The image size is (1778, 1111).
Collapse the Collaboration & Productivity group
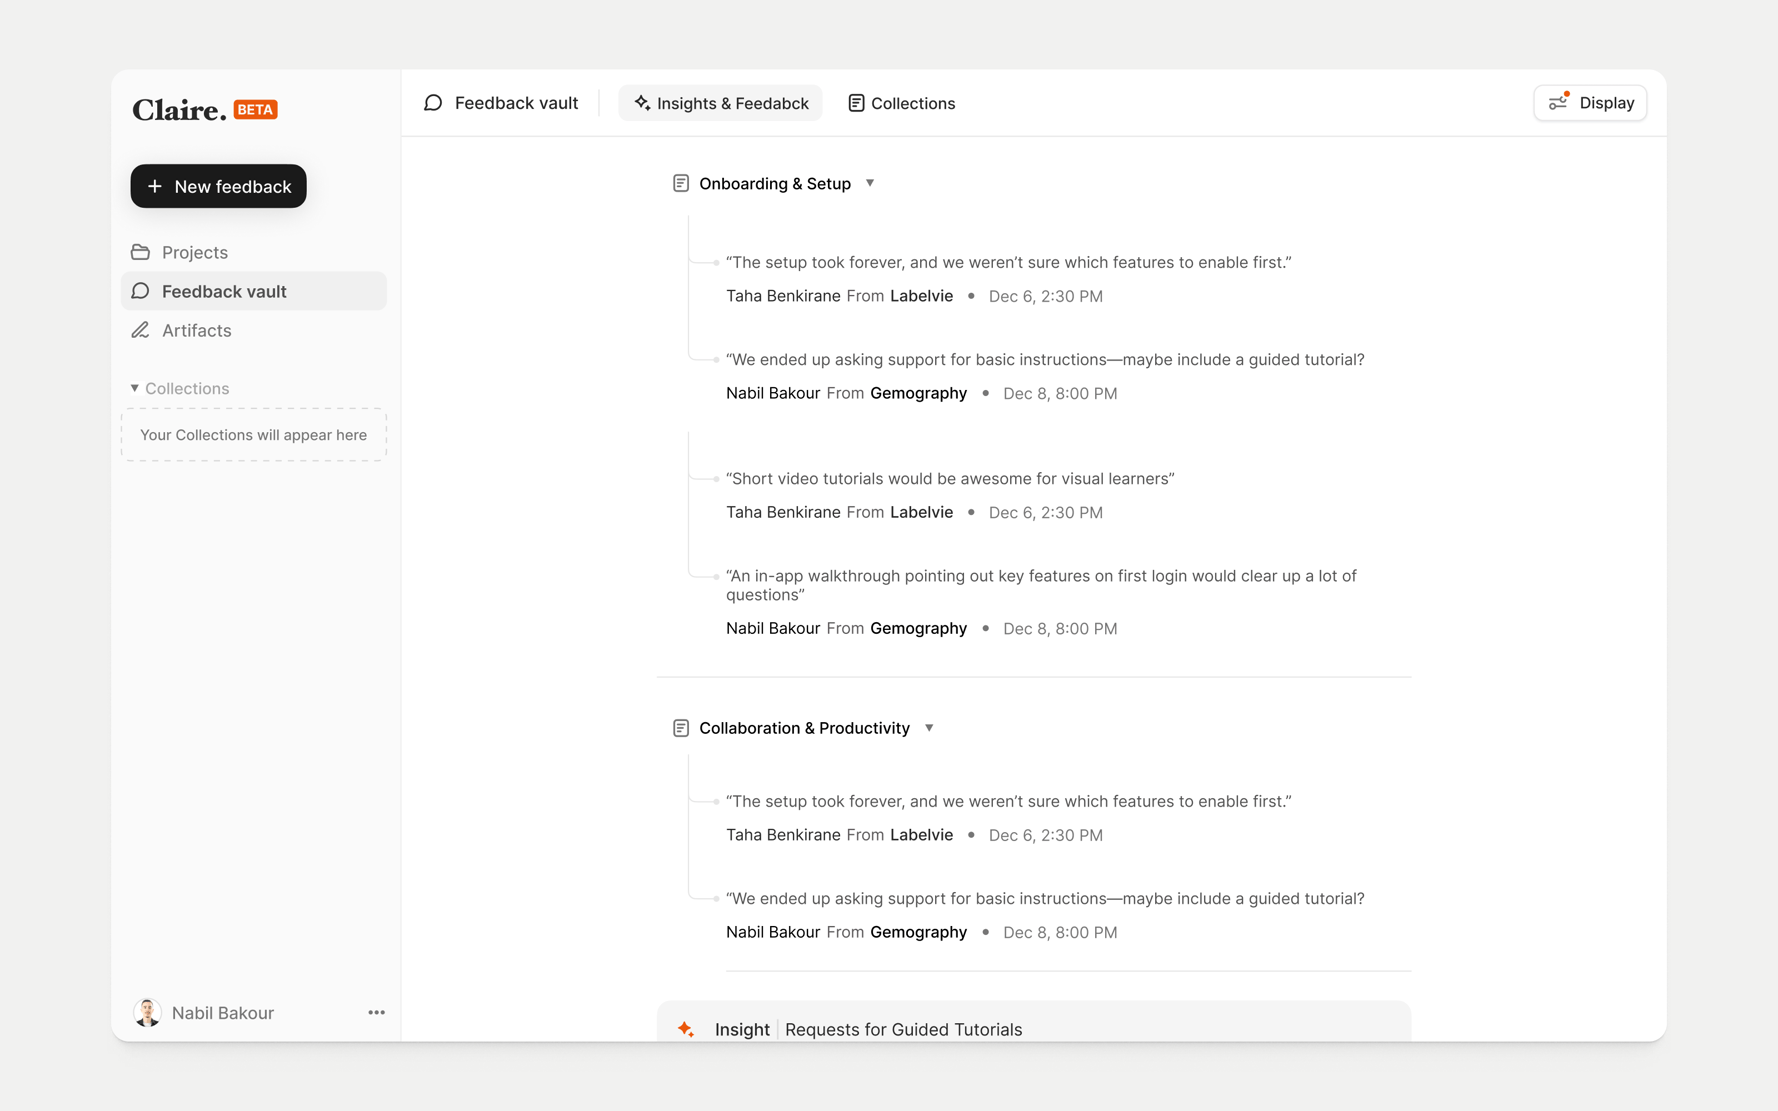(929, 728)
